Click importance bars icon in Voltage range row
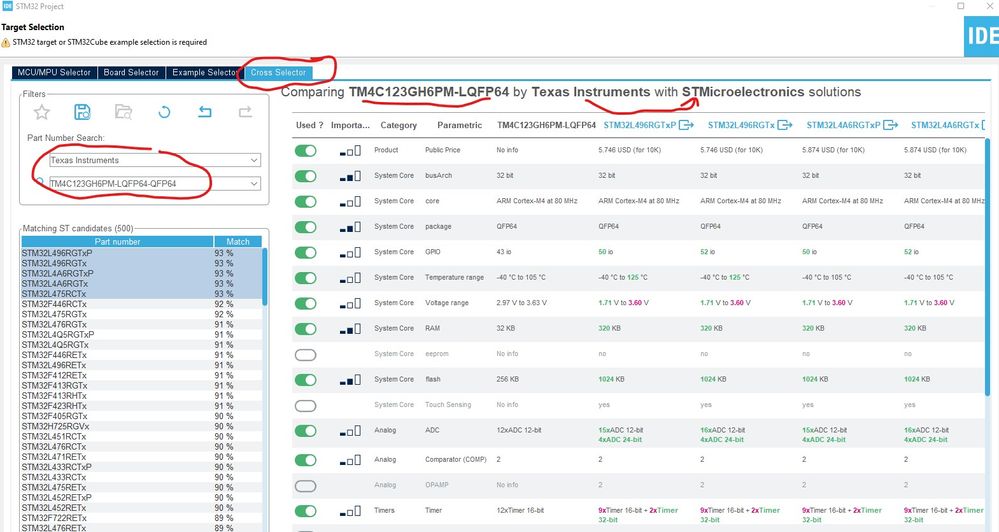Viewport: 999px width, 532px height. tap(350, 303)
